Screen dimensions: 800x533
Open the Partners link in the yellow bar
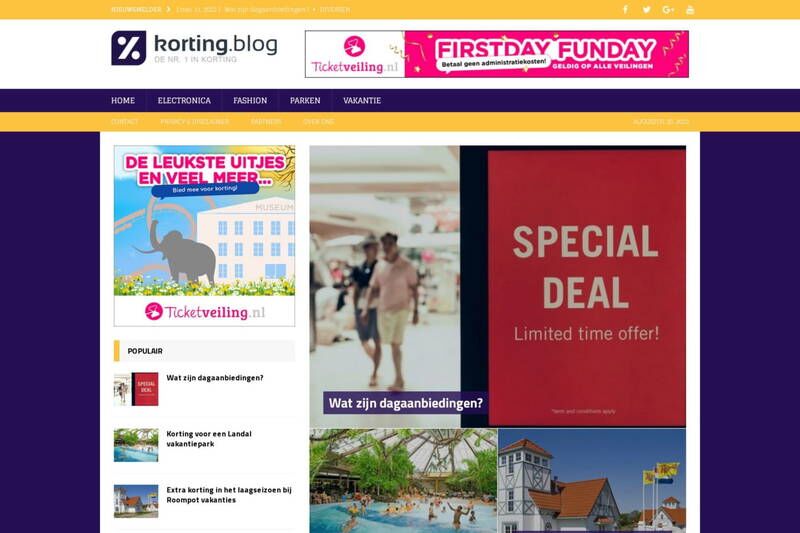click(266, 122)
